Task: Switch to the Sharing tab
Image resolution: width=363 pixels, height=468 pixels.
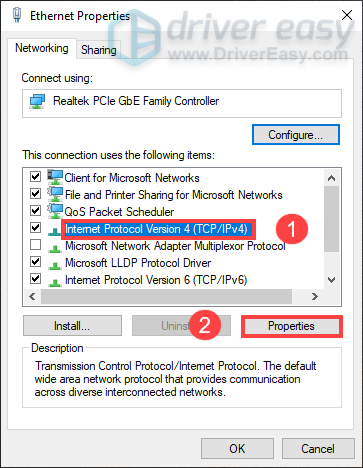Action: [99, 50]
